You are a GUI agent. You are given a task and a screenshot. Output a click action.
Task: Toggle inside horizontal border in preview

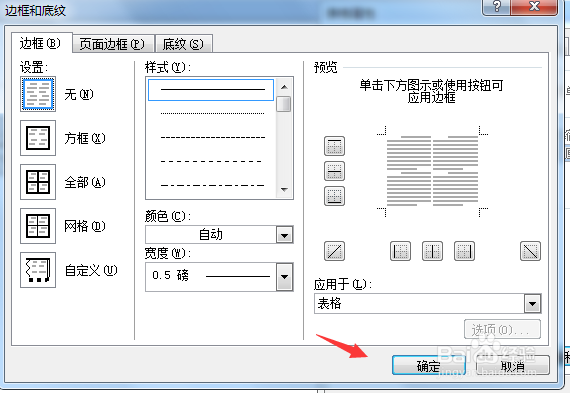pyautogui.click(x=334, y=171)
